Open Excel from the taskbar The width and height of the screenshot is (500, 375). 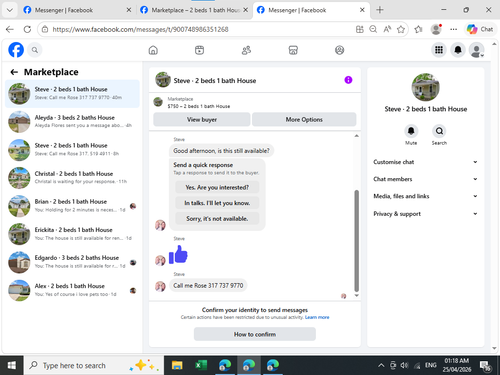pos(201,366)
